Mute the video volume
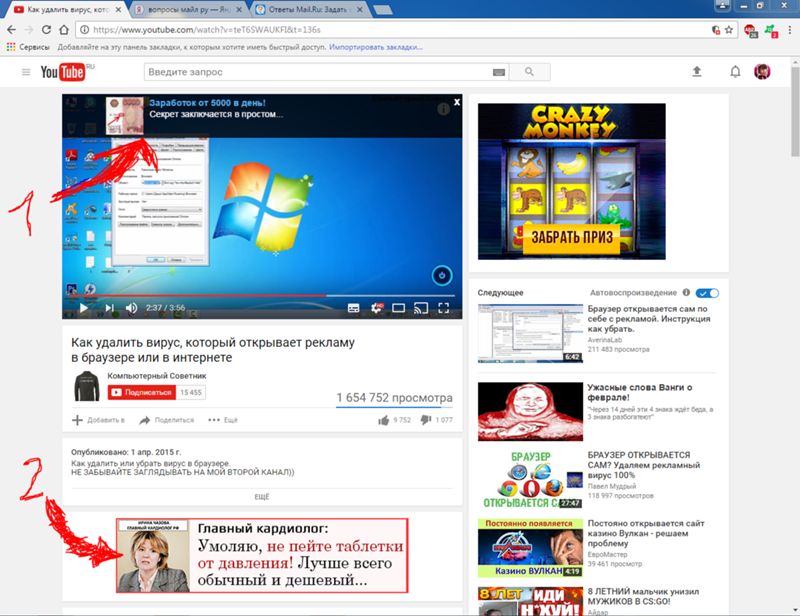This screenshot has height=616, width=800. (x=131, y=308)
